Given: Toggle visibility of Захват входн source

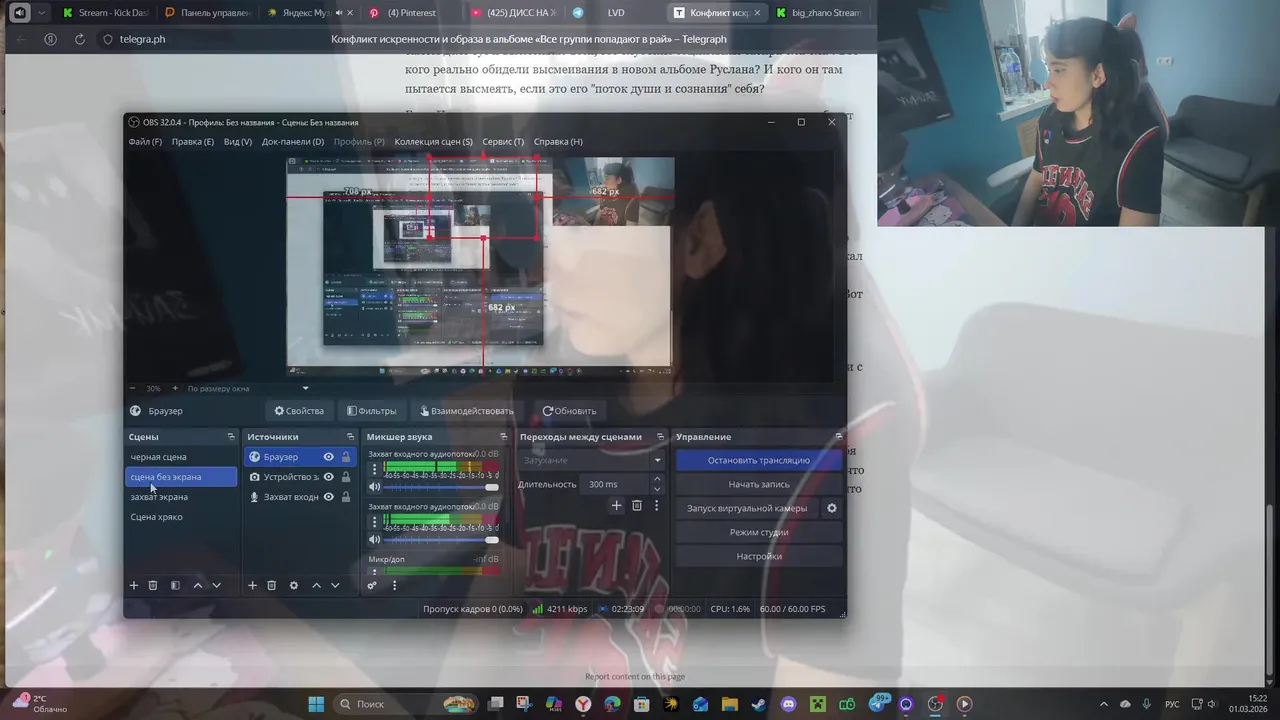Looking at the screenshot, I should (328, 497).
